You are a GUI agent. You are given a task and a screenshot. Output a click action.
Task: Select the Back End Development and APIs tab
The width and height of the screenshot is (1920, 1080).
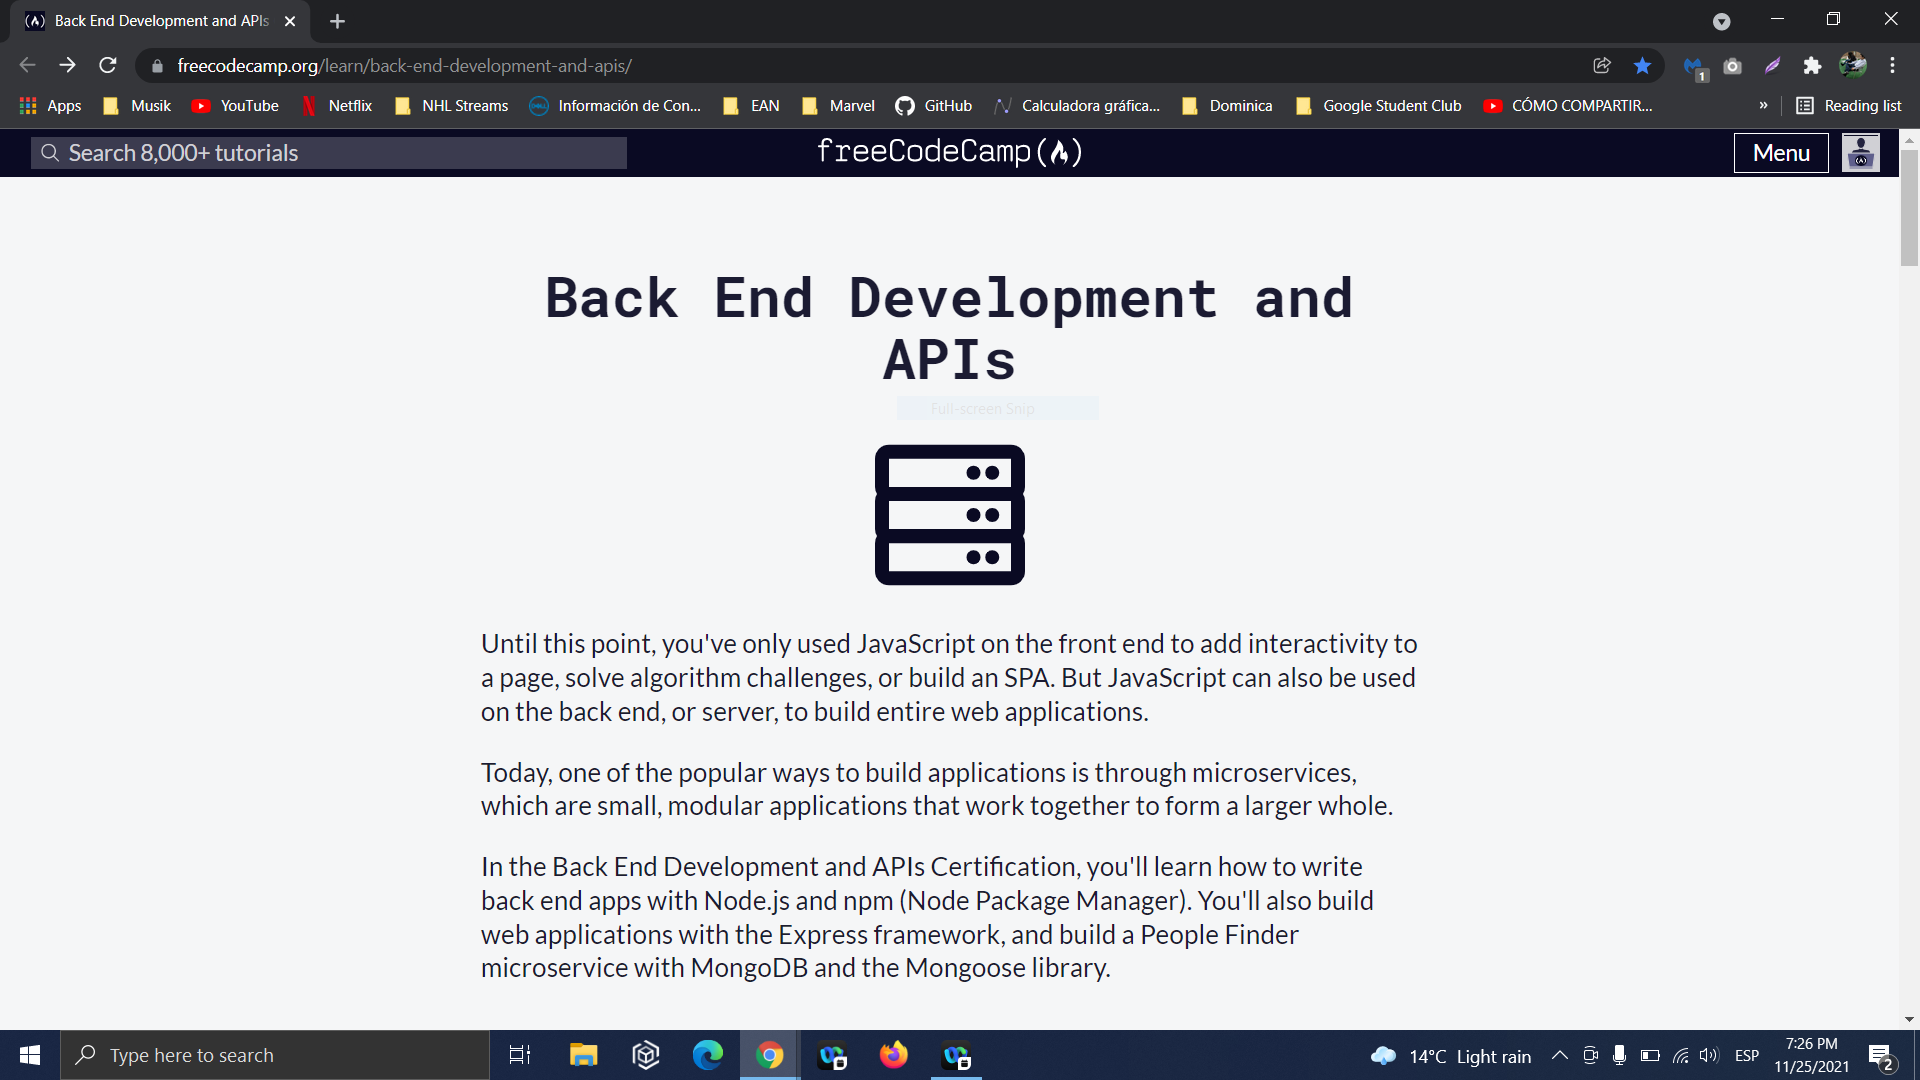(x=160, y=21)
